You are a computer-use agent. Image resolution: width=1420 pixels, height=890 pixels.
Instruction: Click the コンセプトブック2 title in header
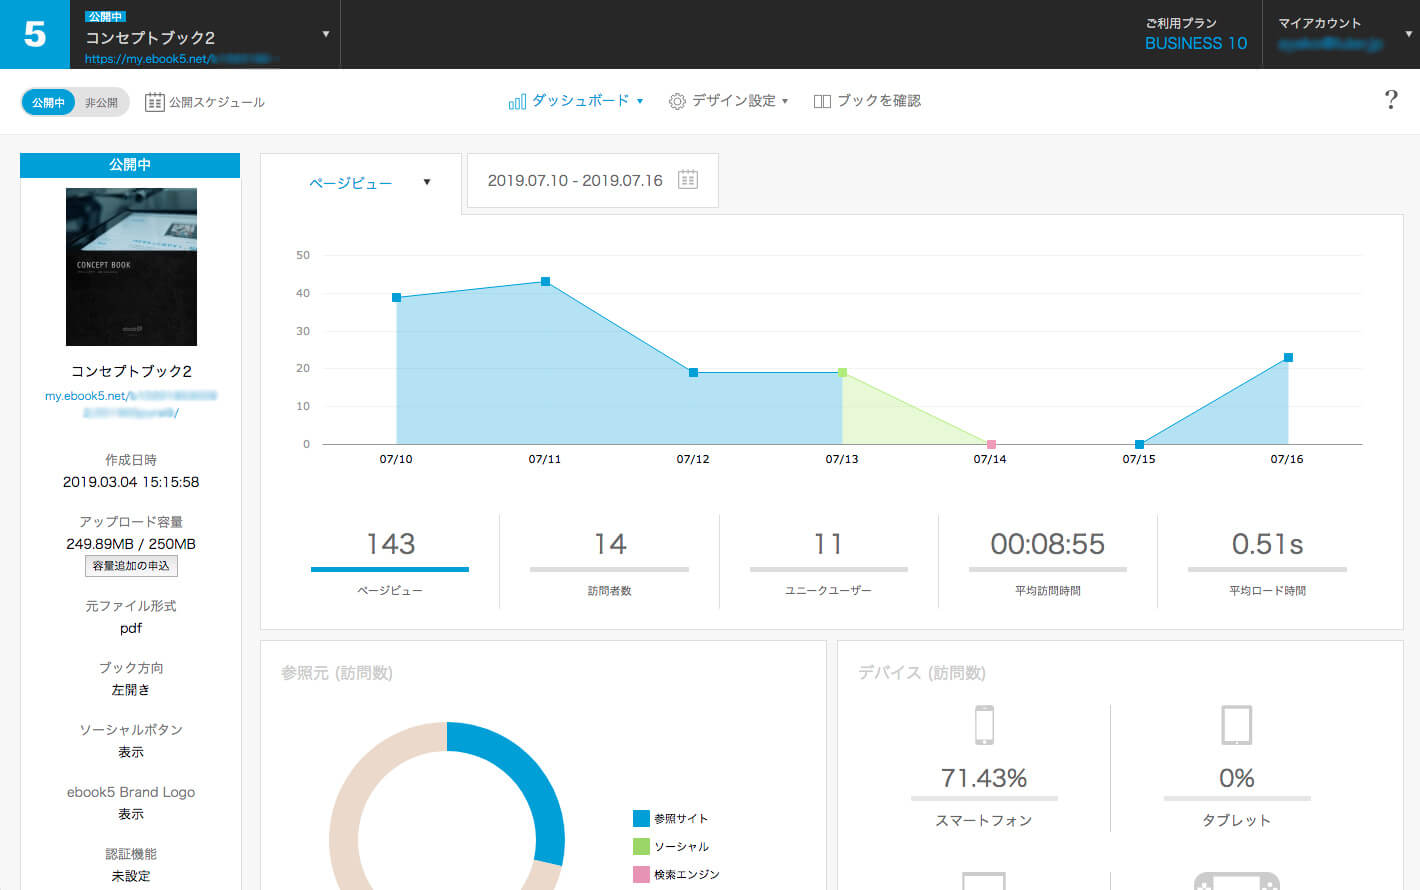[x=150, y=37]
